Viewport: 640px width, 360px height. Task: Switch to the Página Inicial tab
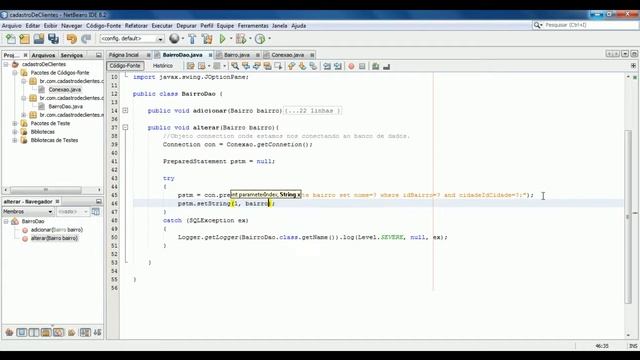[x=124, y=55]
